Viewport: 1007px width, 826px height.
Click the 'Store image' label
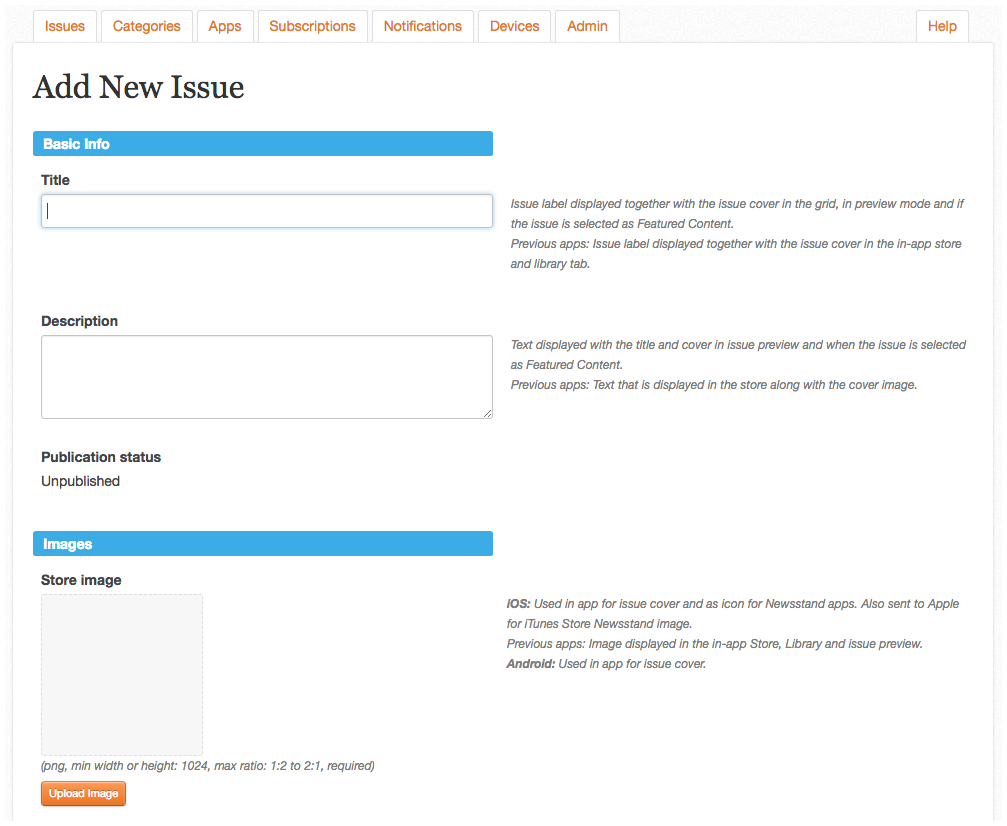[81, 580]
